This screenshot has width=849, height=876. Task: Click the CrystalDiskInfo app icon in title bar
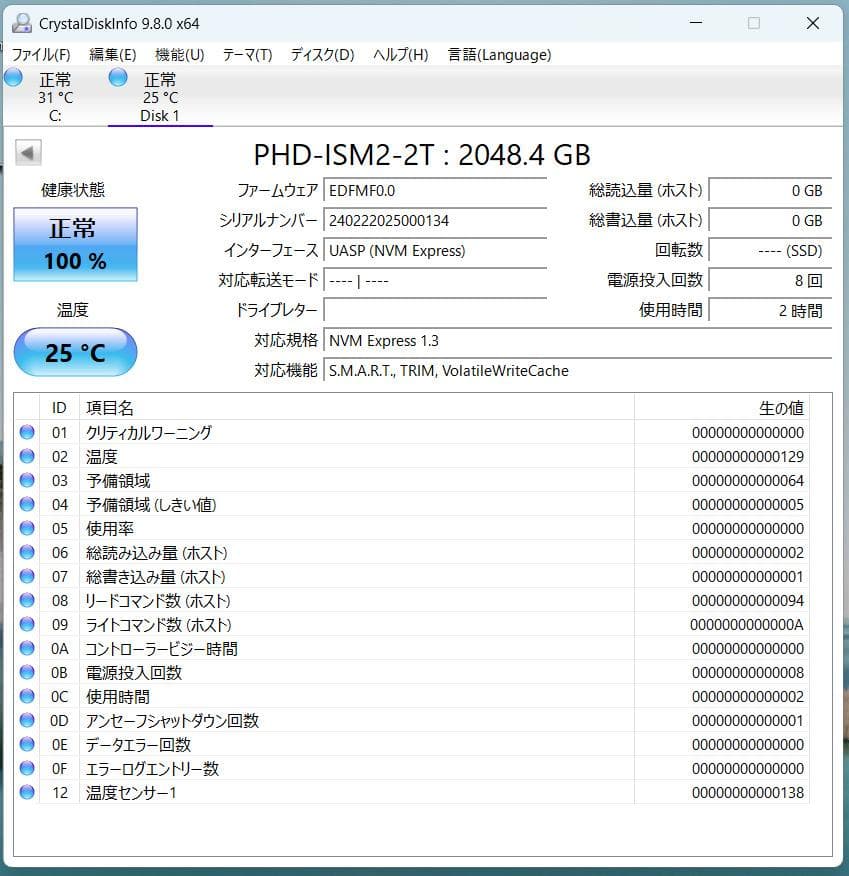coord(22,23)
